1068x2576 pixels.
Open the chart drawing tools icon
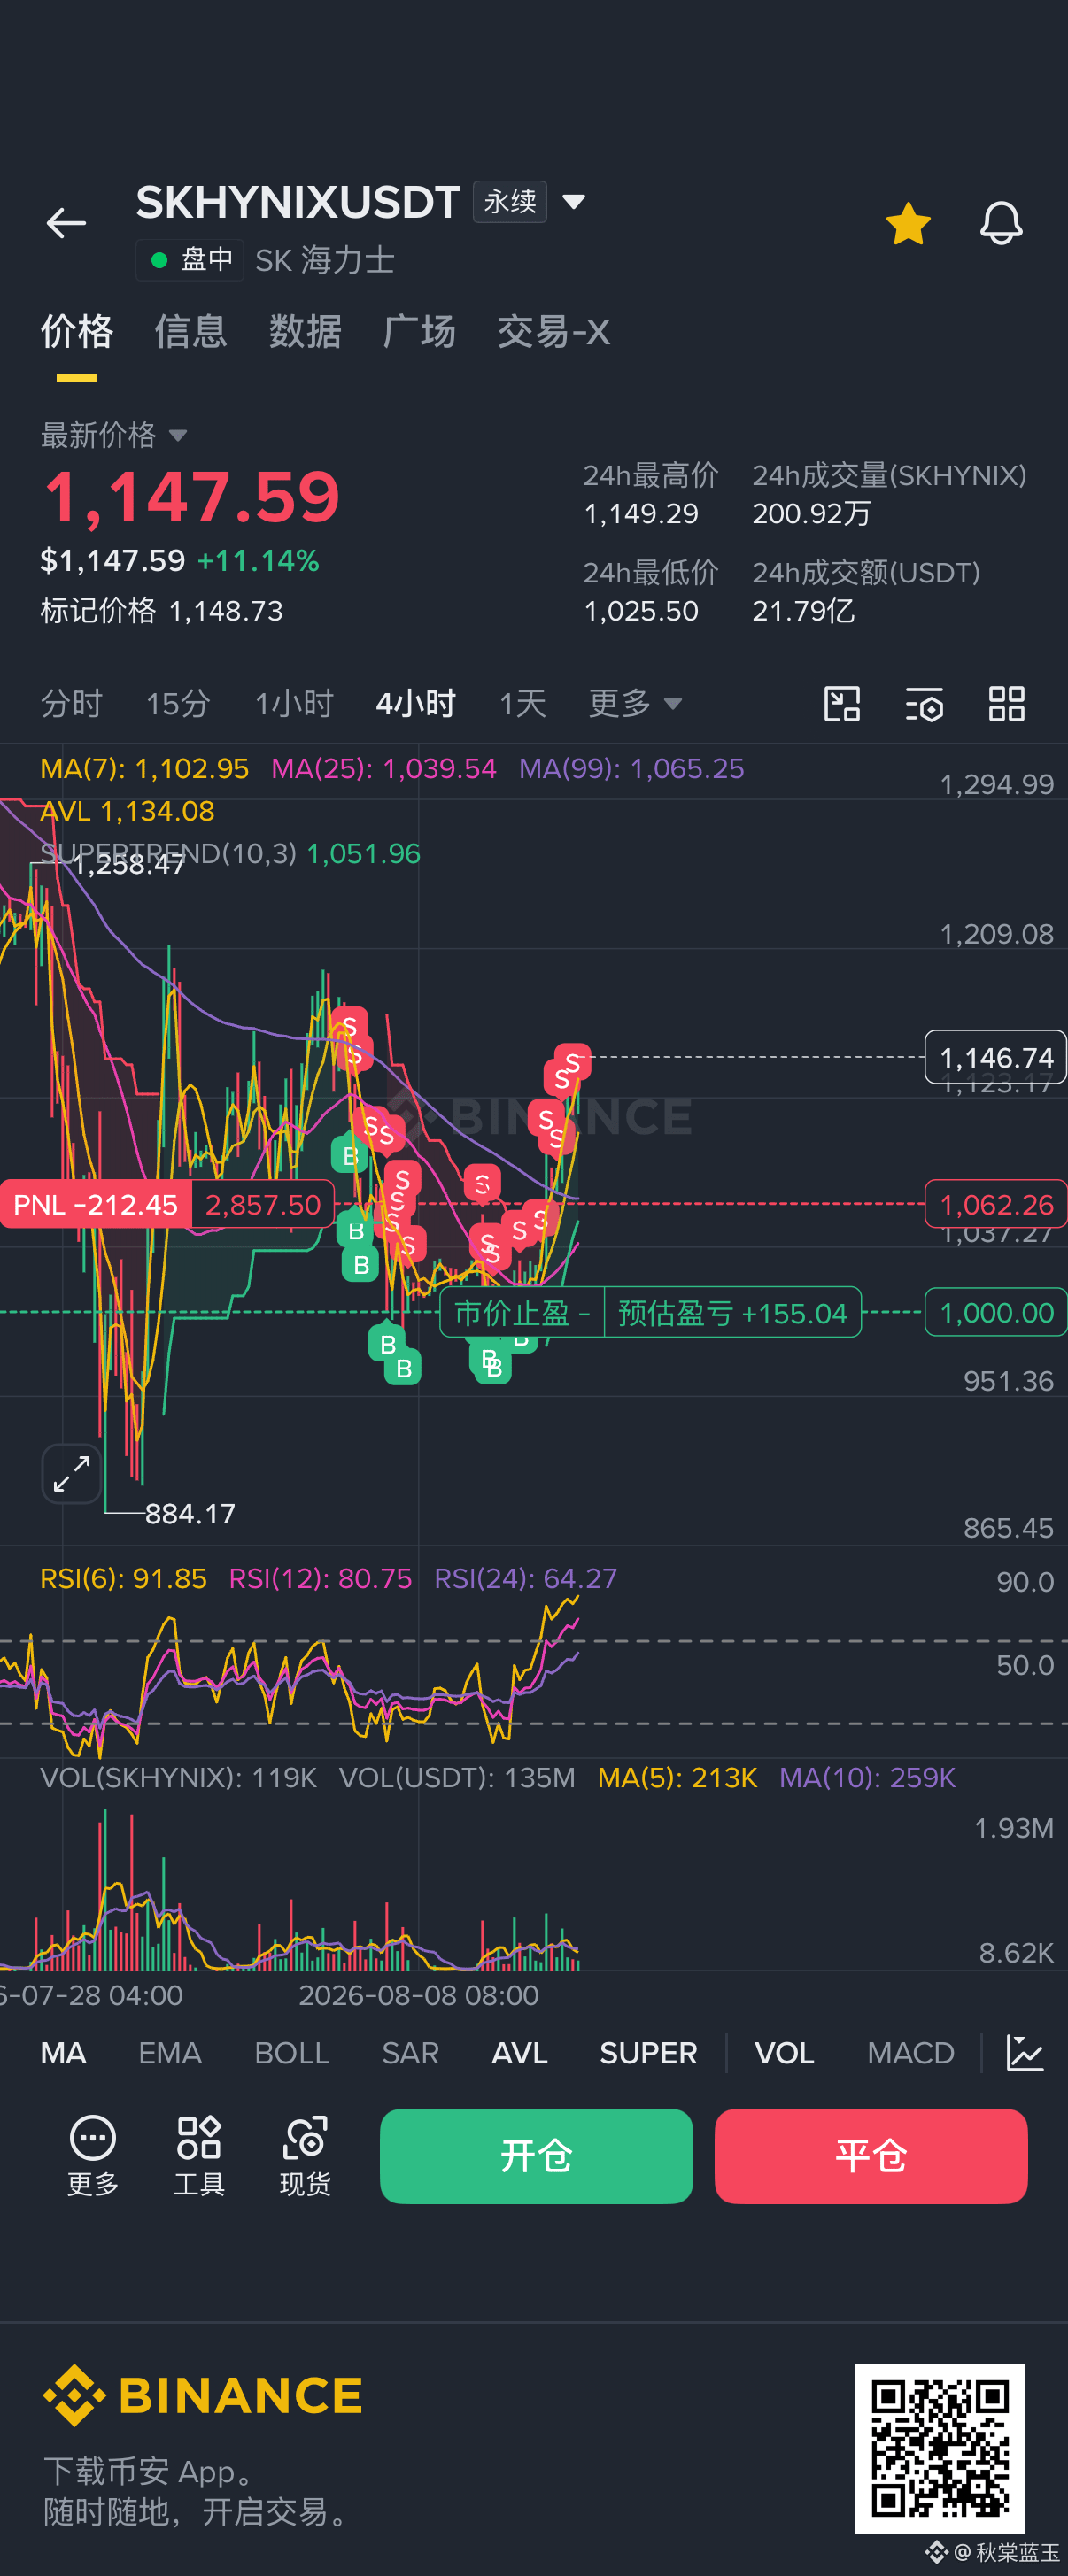pyautogui.click(x=842, y=704)
